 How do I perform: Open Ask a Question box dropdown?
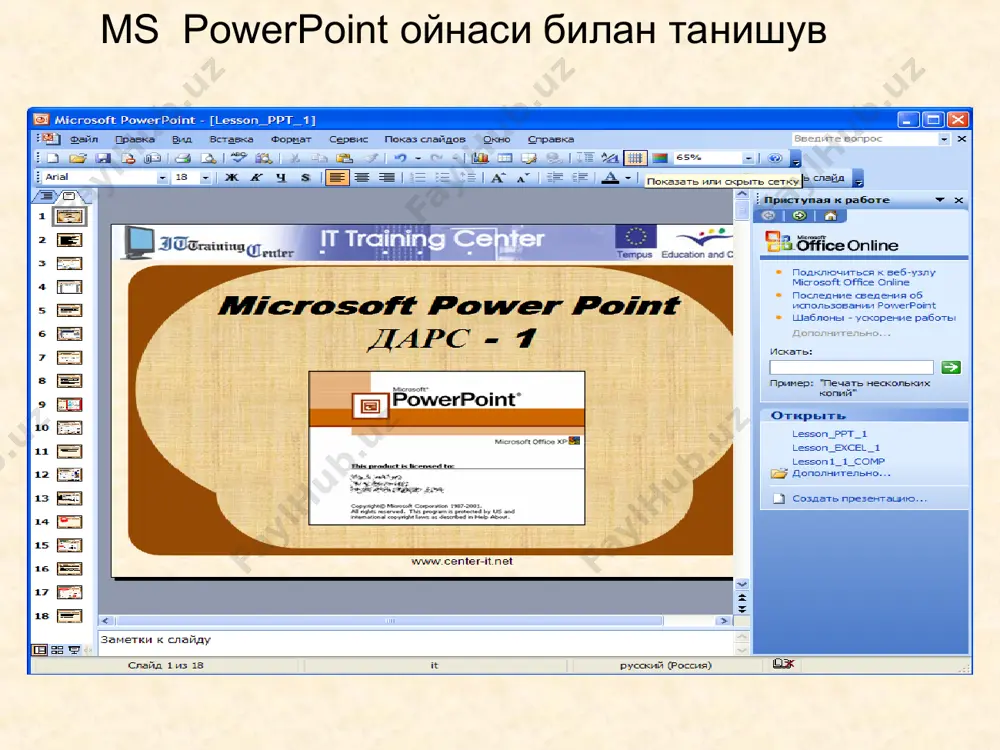tap(944, 139)
